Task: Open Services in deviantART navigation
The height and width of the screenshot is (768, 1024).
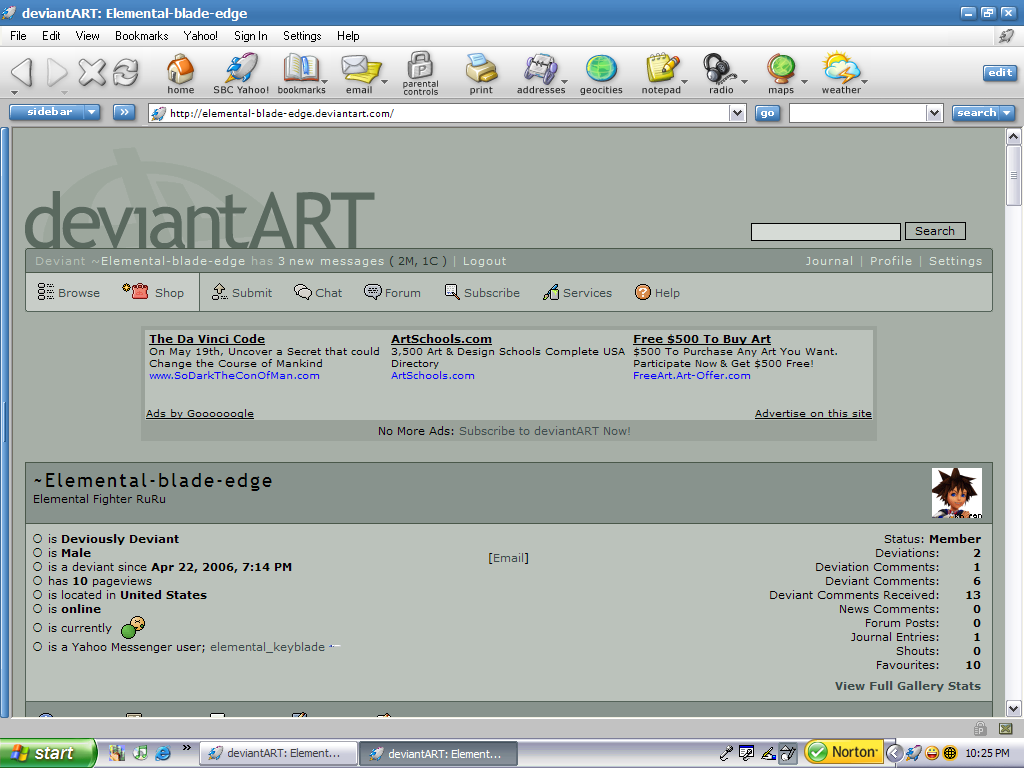Action: pos(577,293)
